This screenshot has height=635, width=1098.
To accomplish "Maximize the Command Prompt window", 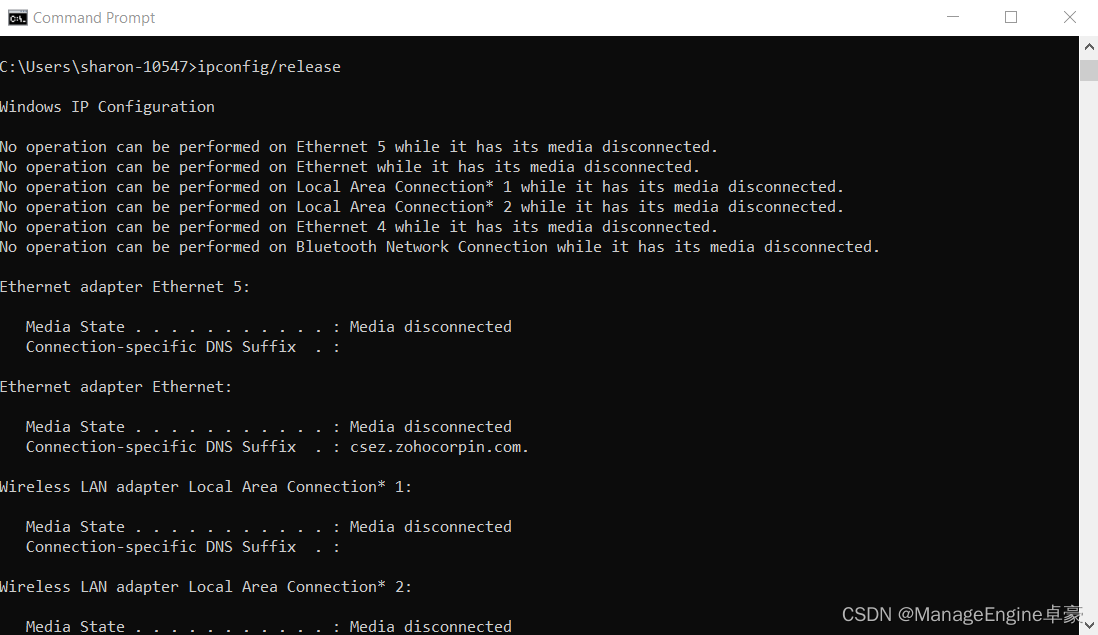I will point(1010,18).
